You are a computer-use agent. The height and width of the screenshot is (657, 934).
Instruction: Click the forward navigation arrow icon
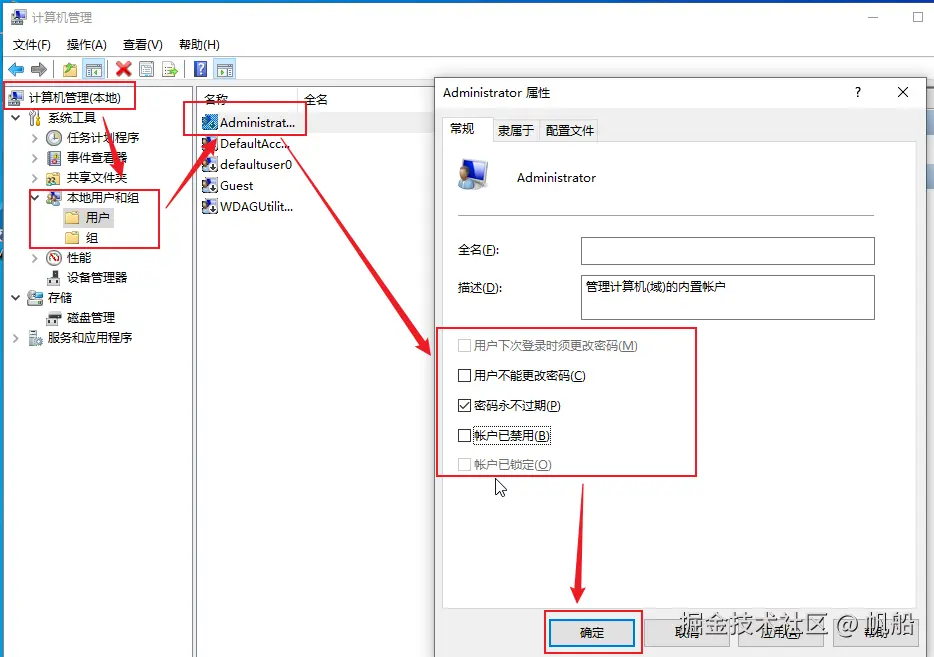(37, 68)
